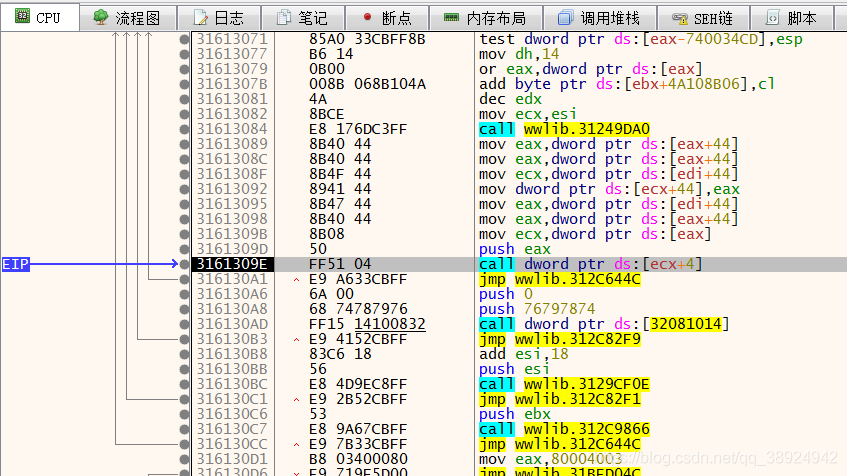Click the chain icon on SEH链 tab
This screenshot has width=847, height=476.
click(x=680, y=18)
